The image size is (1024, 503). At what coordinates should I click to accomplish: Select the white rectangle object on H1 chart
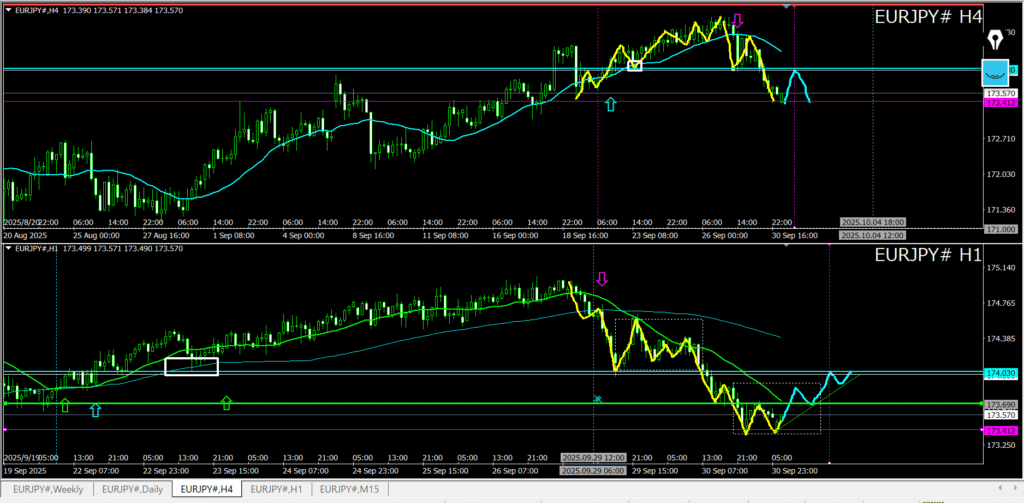coord(191,366)
